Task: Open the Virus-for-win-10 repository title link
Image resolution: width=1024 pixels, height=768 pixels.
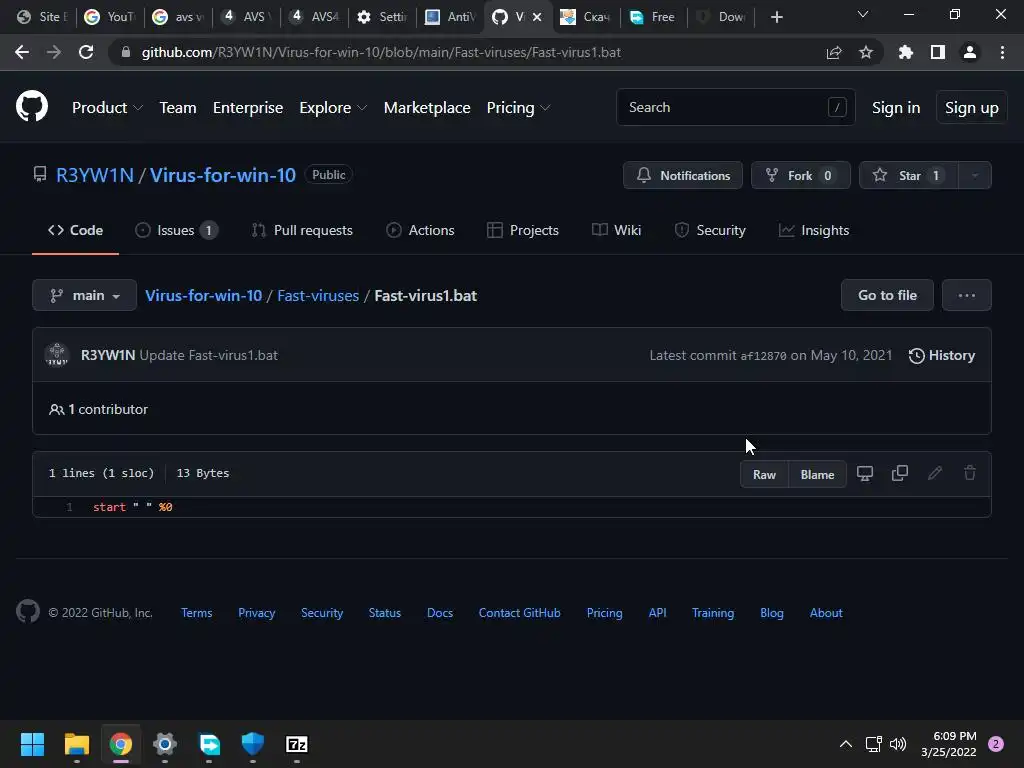Action: click(x=223, y=175)
